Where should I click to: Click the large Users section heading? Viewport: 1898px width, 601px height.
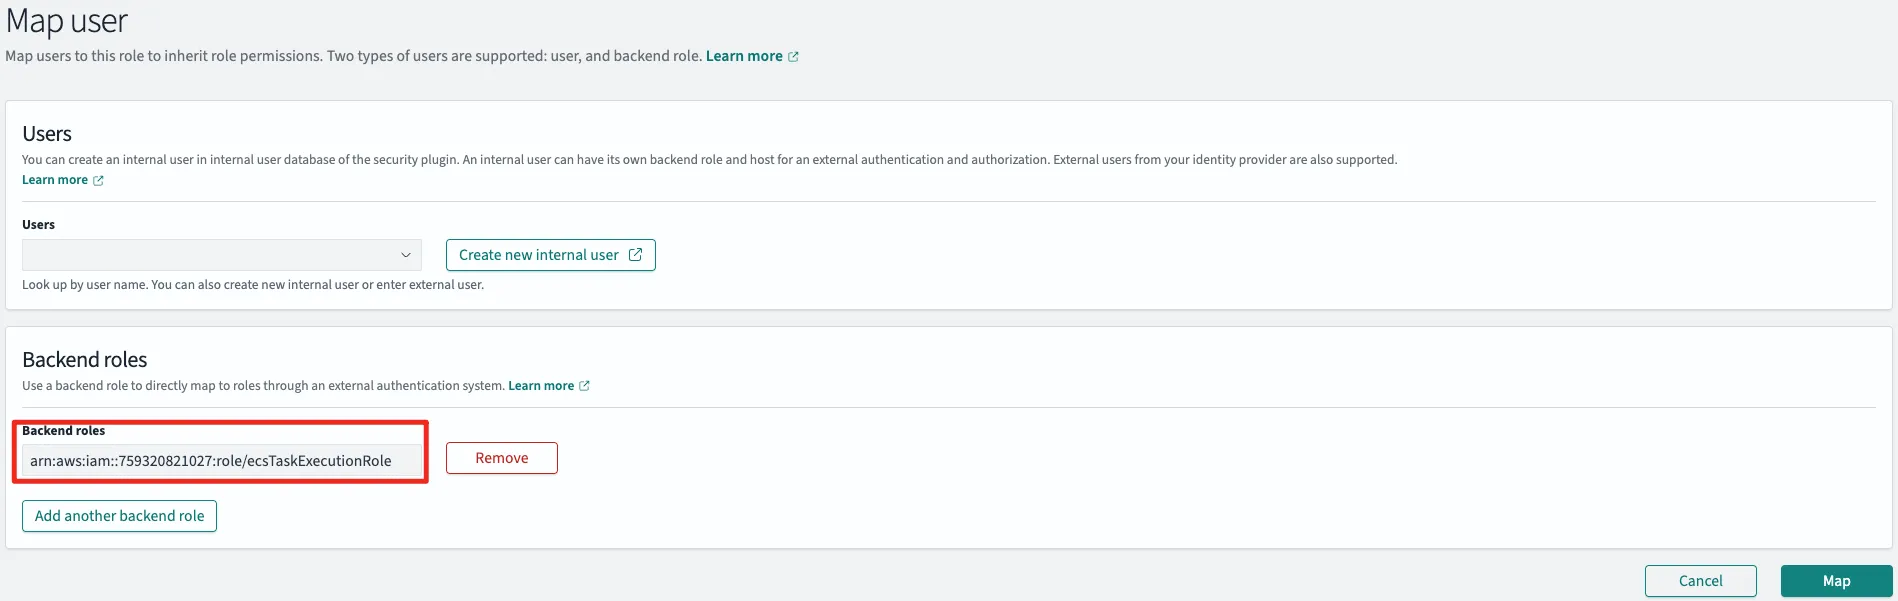47,134
